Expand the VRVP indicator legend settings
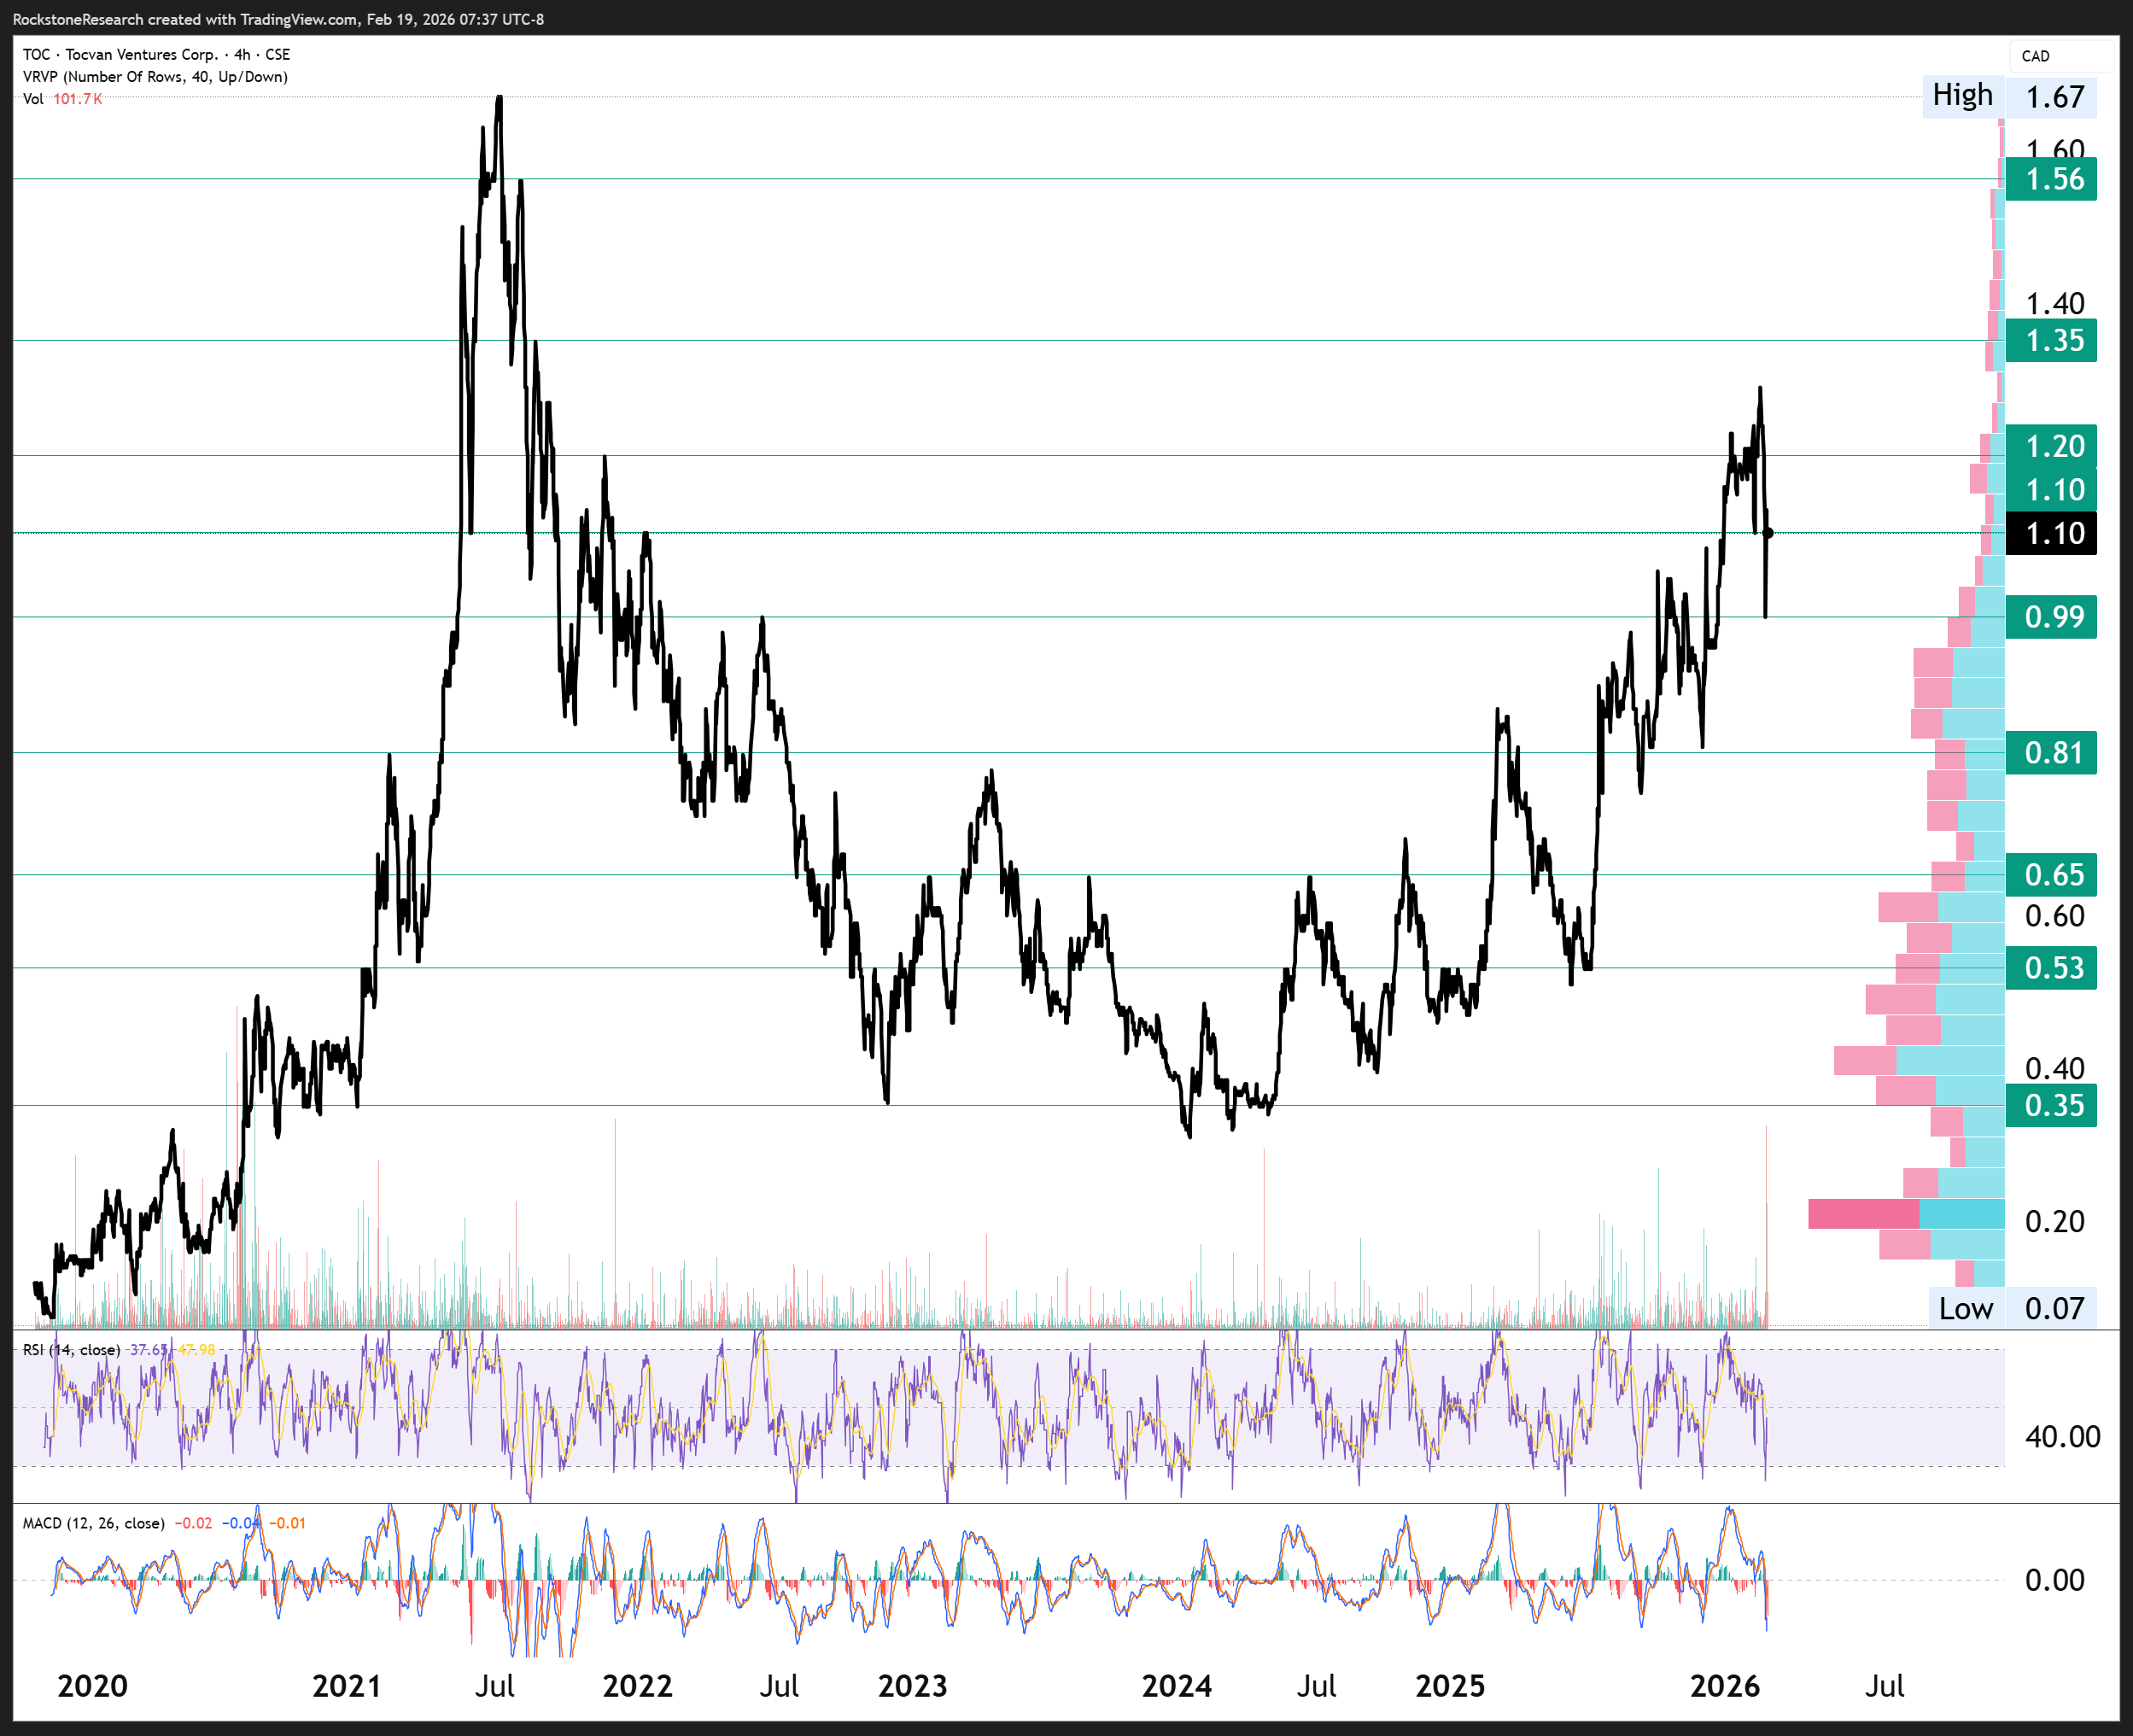The image size is (2133, 1736). (x=155, y=77)
